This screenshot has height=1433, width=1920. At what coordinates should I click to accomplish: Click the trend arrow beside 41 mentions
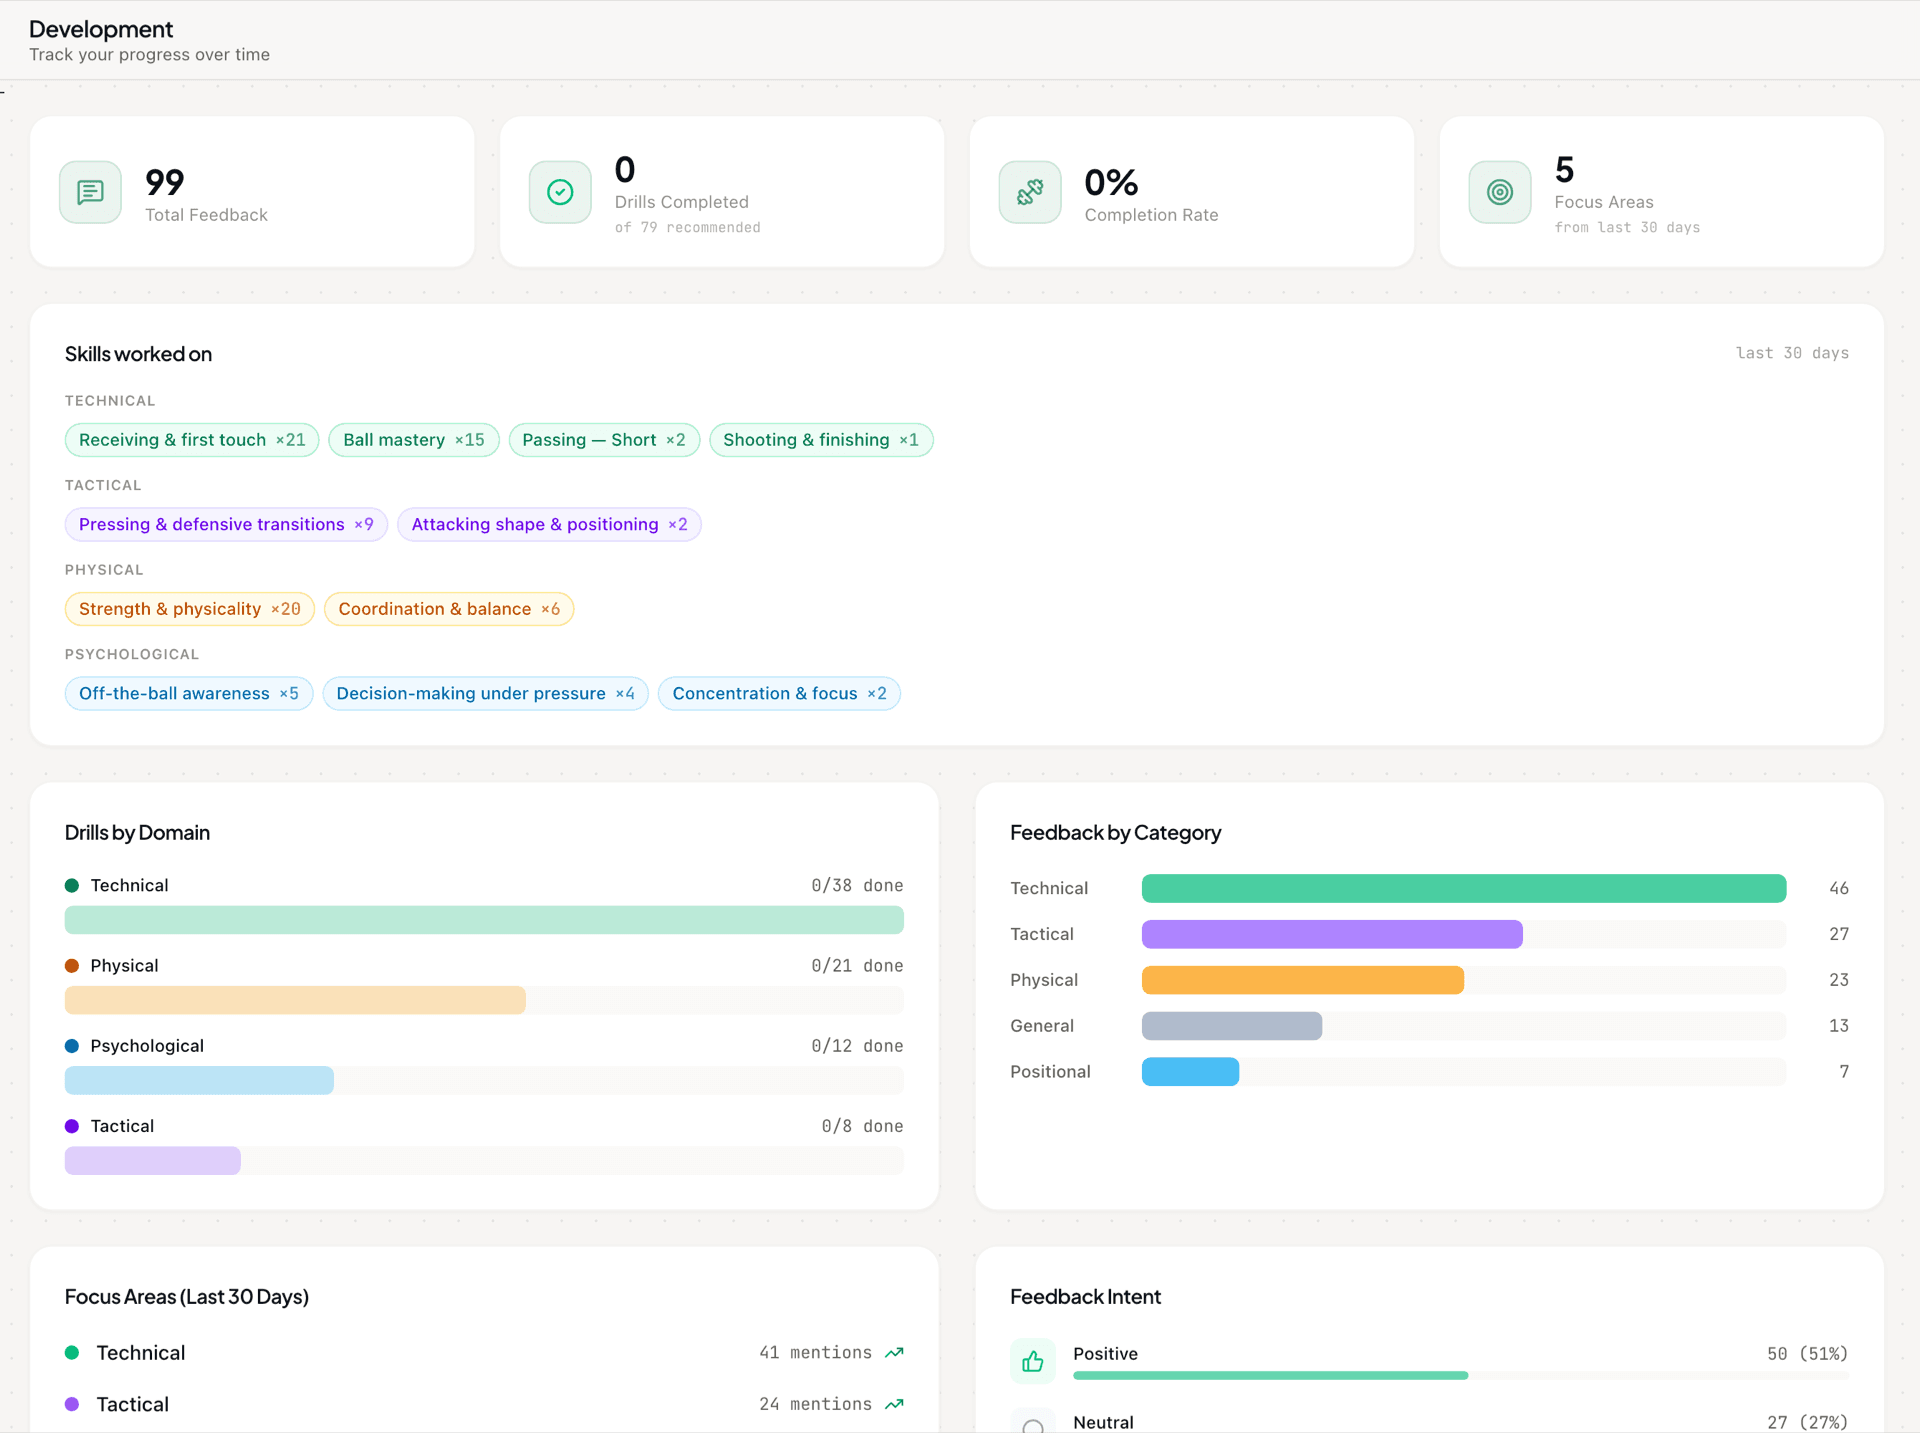pyautogui.click(x=895, y=1353)
